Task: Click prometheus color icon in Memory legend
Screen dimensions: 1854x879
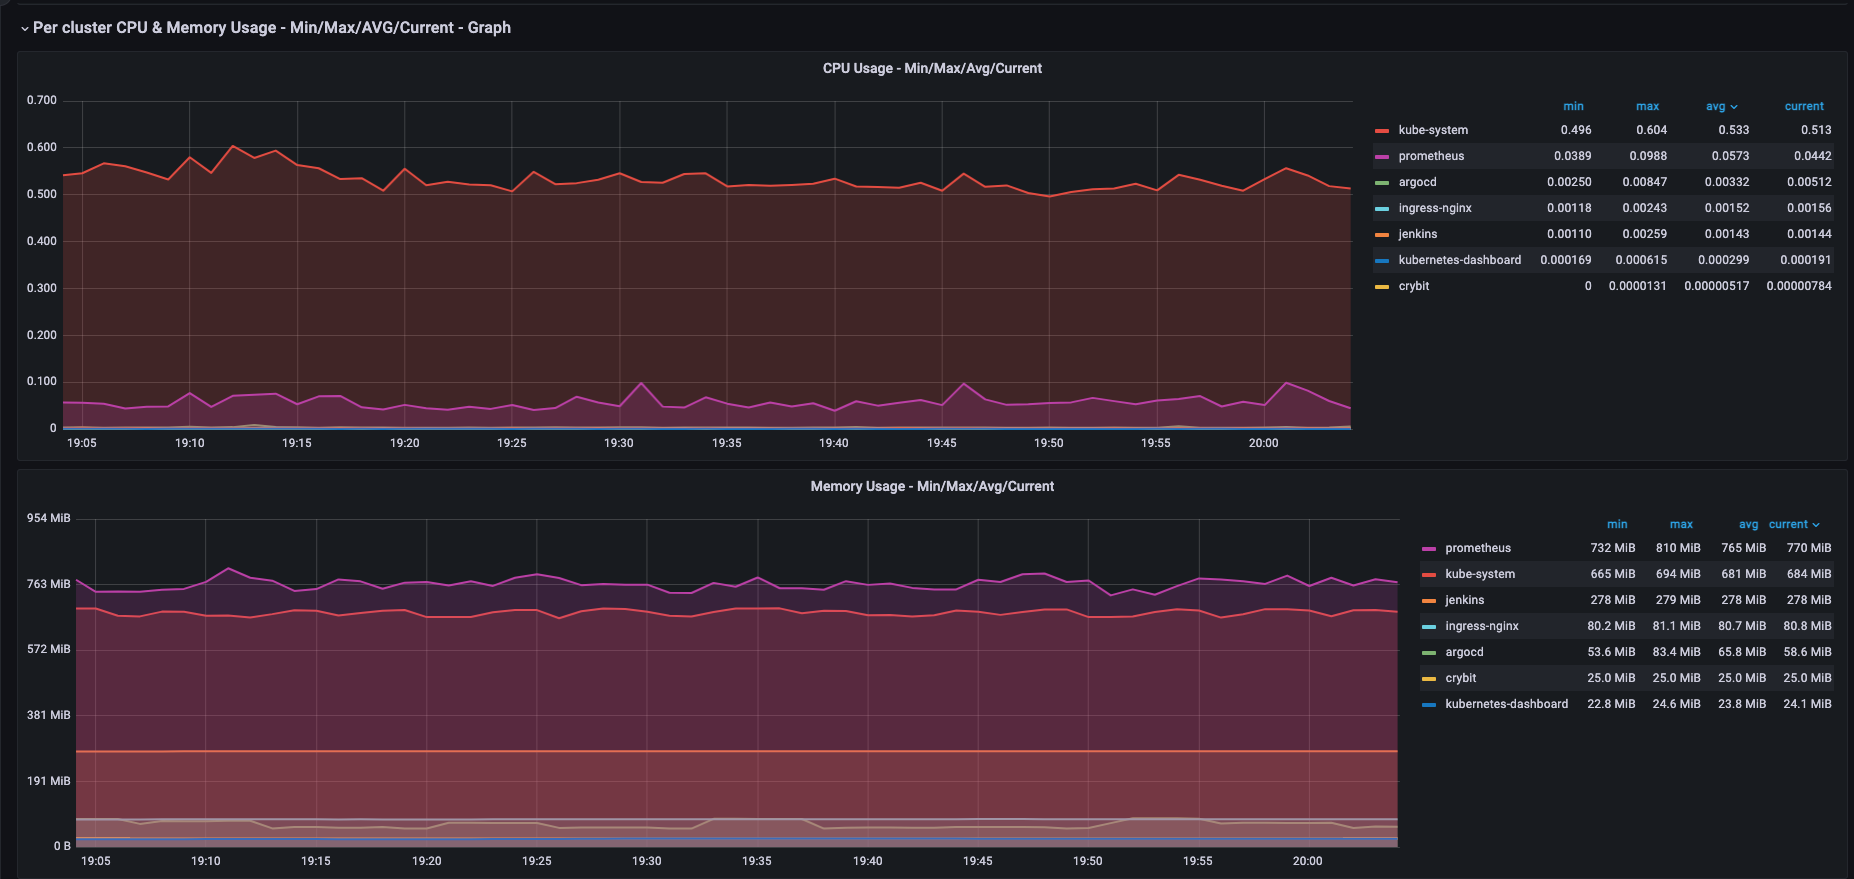Action: tap(1428, 549)
